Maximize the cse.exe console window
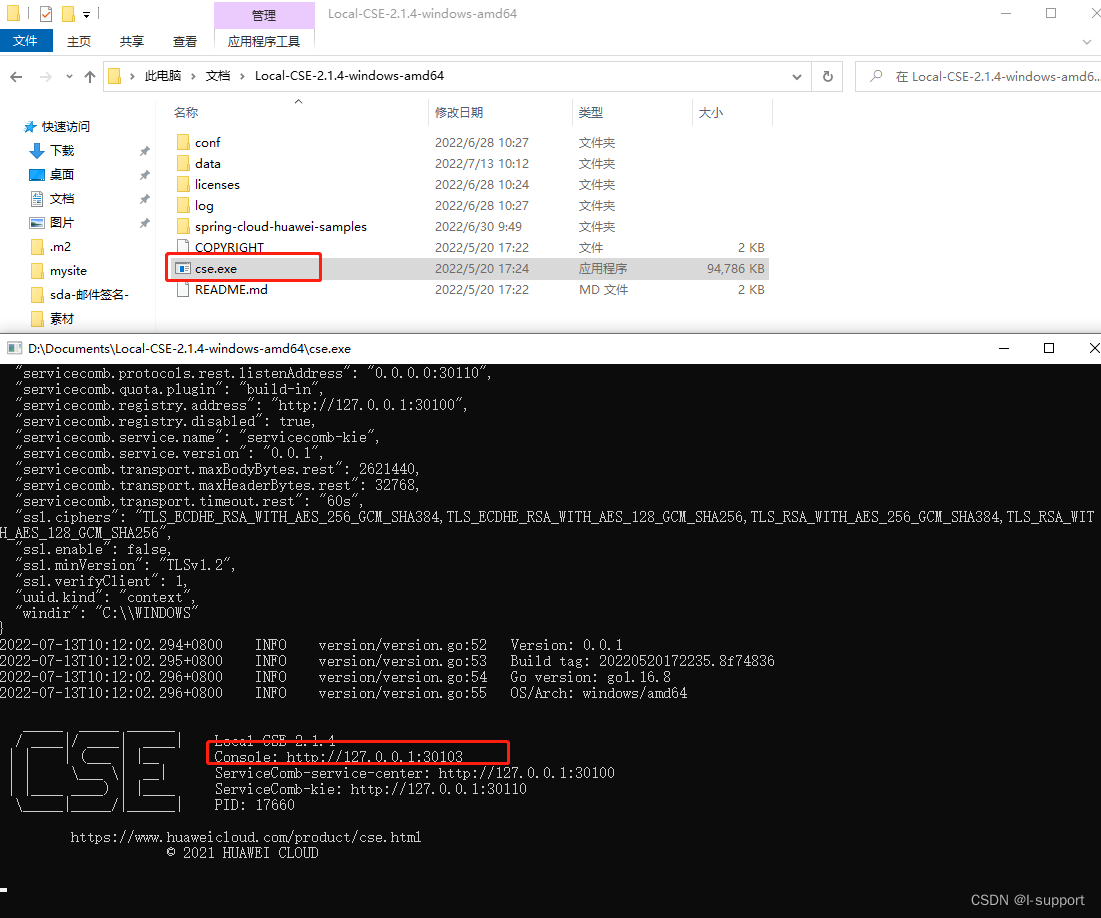1101x918 pixels. click(1049, 348)
